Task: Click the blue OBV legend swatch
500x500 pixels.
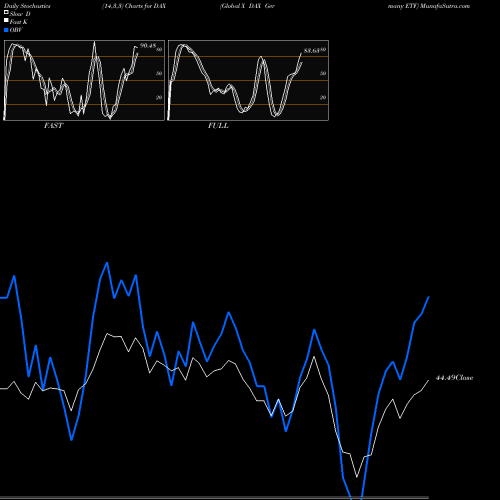Action: [x=6, y=30]
